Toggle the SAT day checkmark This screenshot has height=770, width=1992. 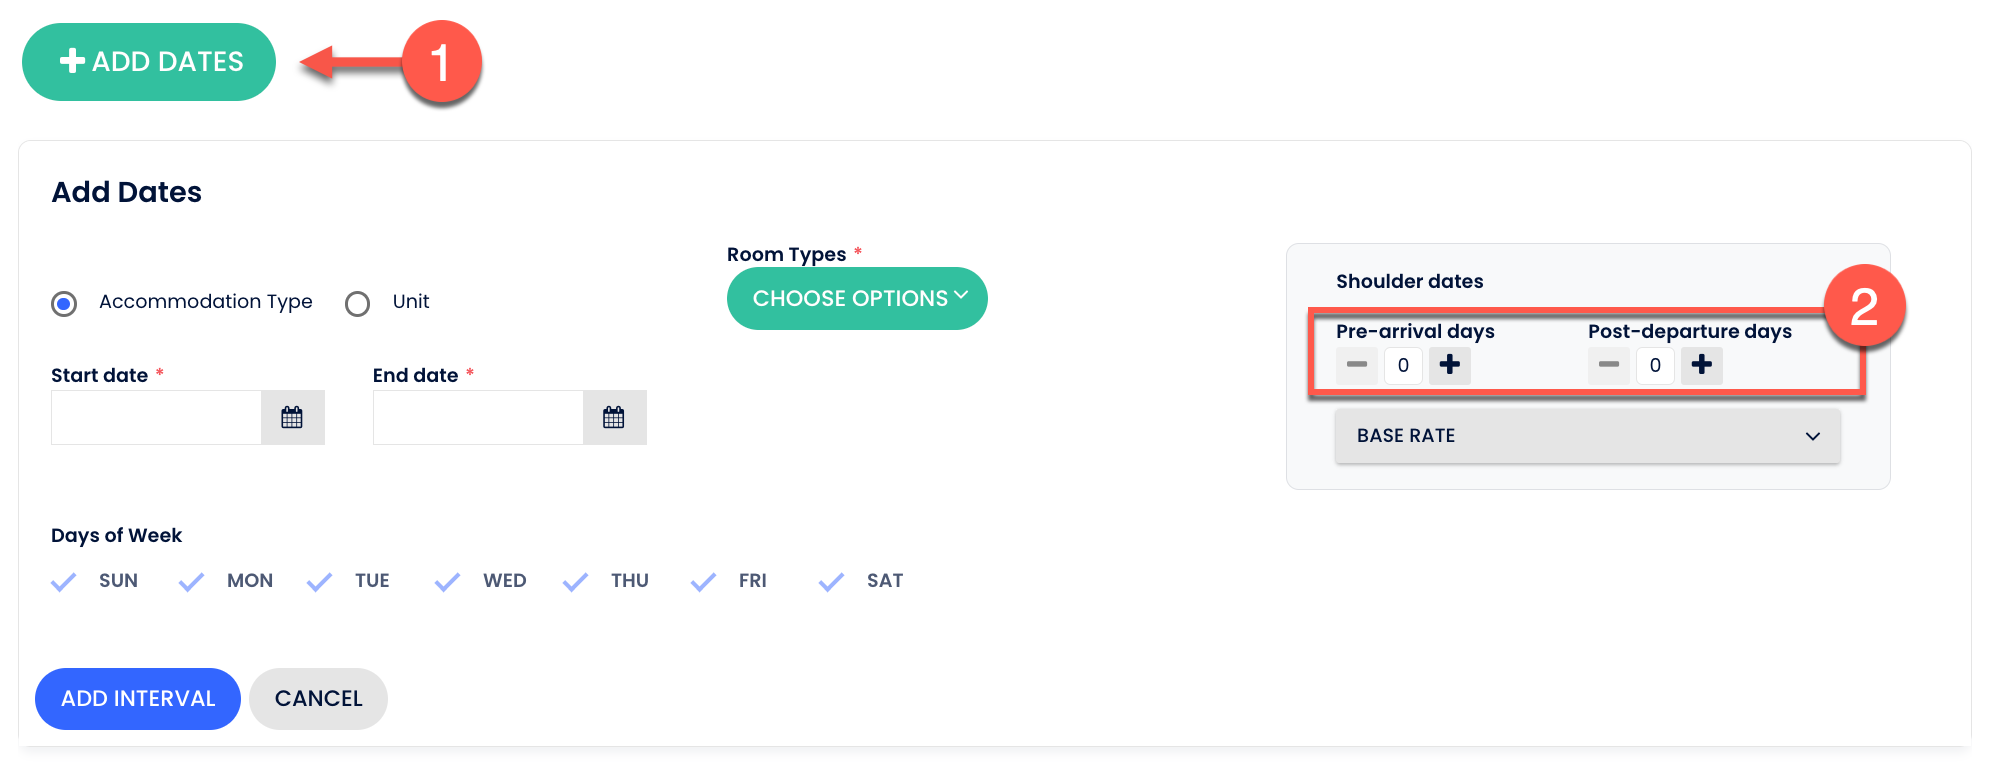coord(832,582)
